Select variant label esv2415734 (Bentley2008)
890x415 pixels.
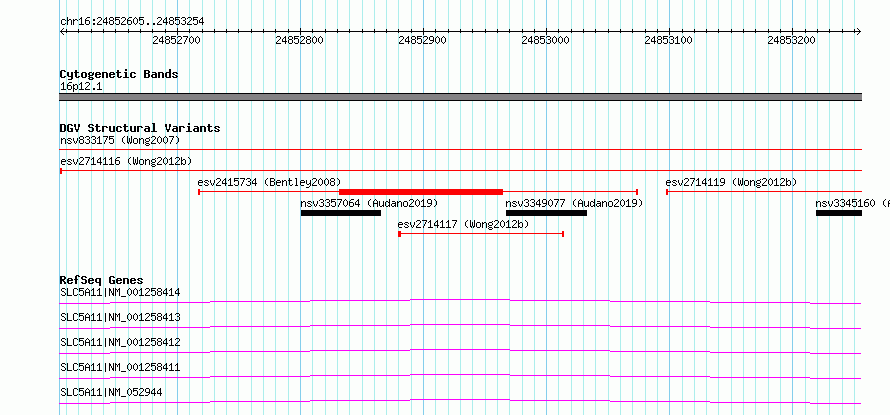tap(269, 182)
